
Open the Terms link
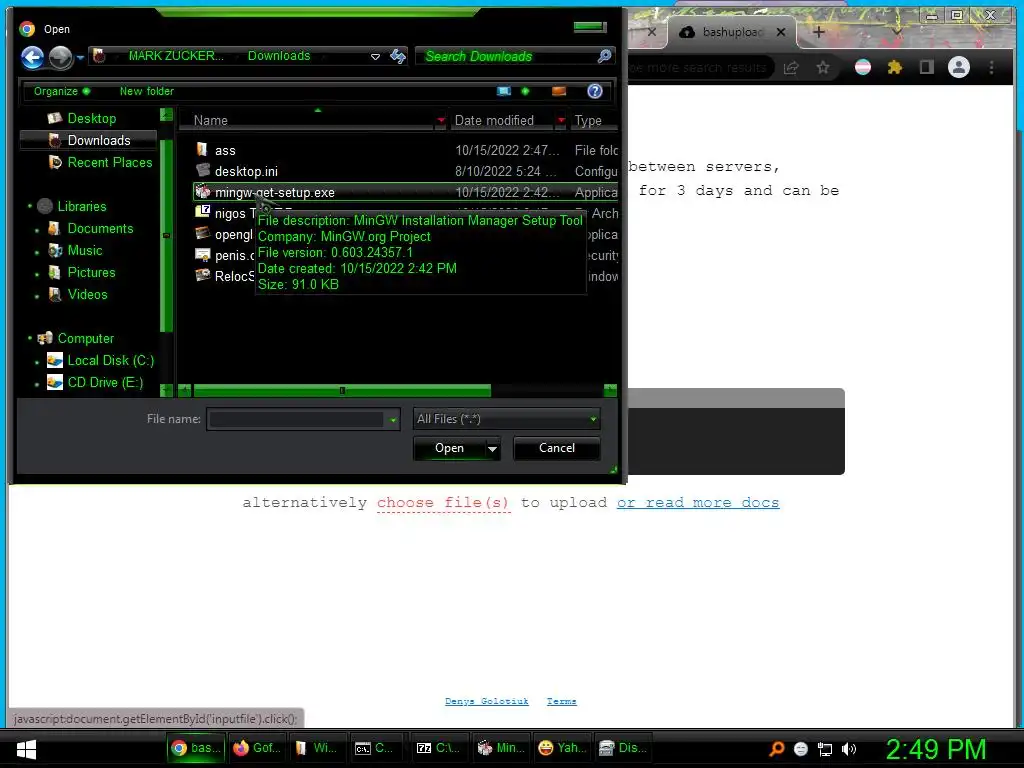pyautogui.click(x=562, y=701)
